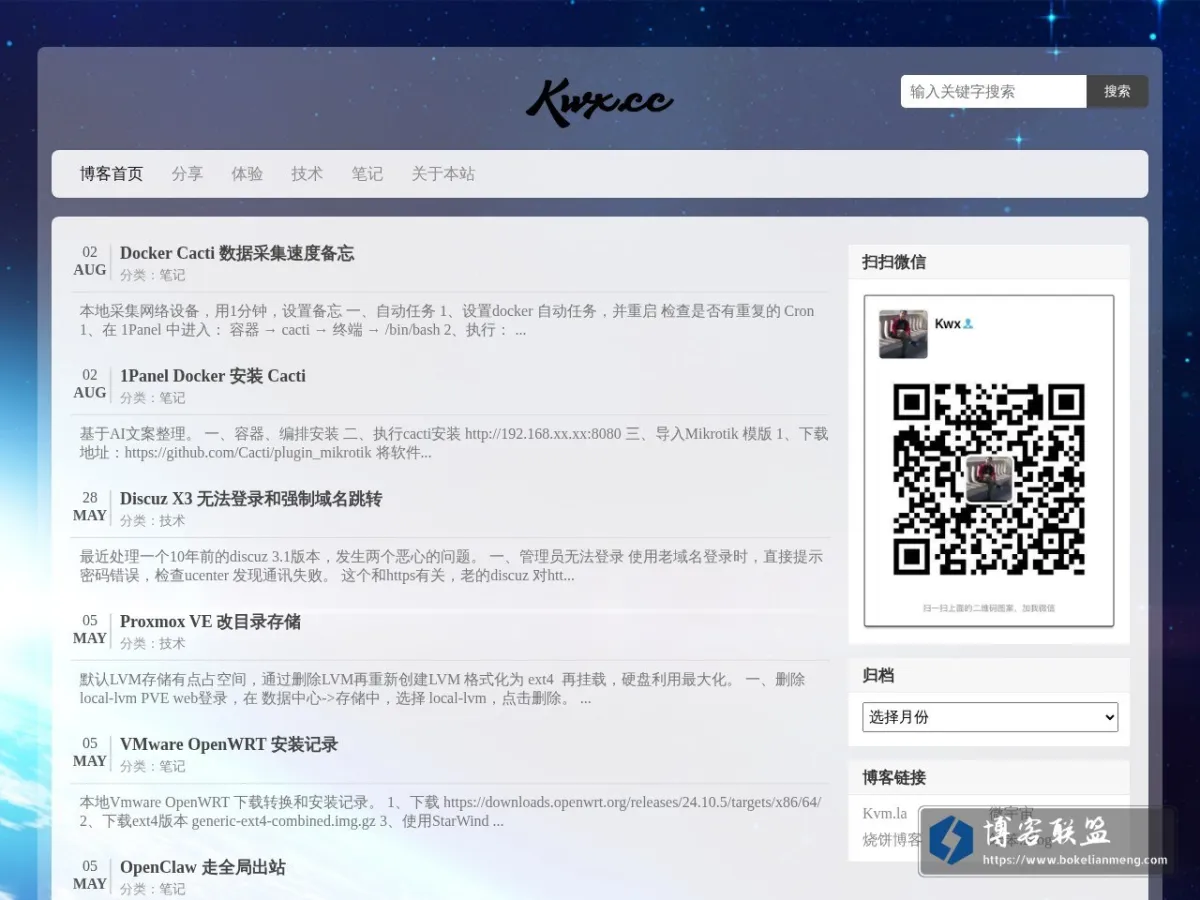Viewport: 1200px width, 900px height.
Task: Click the 'Kwx' name in WeChat card
Action: (947, 323)
